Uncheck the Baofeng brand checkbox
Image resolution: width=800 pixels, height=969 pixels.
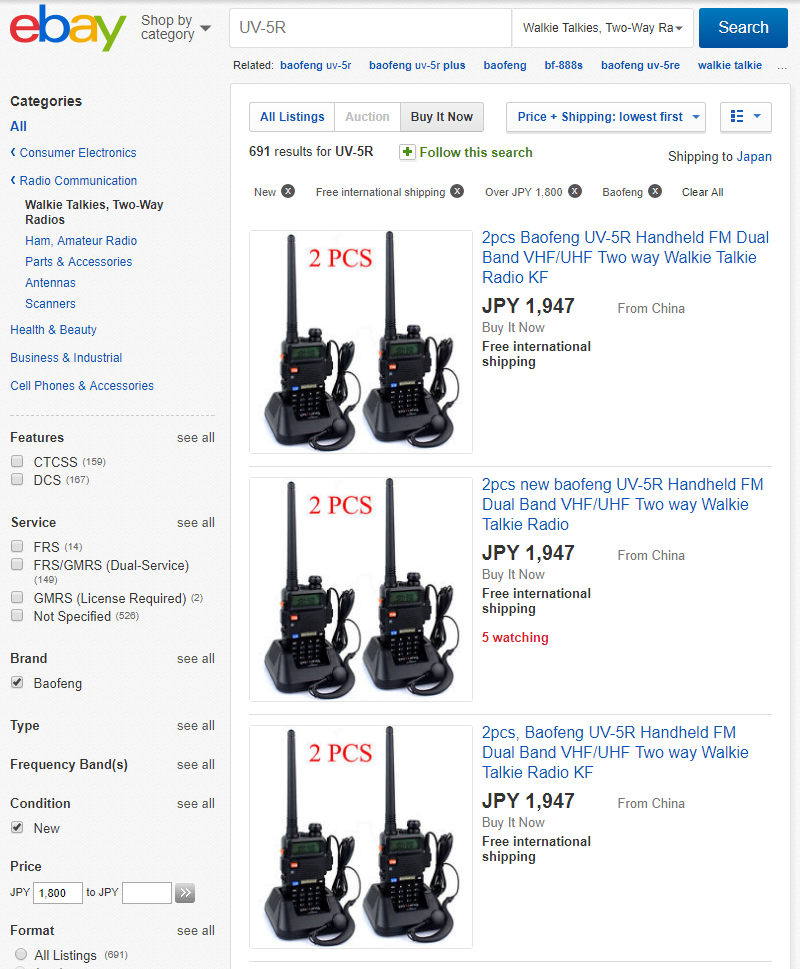point(17,682)
